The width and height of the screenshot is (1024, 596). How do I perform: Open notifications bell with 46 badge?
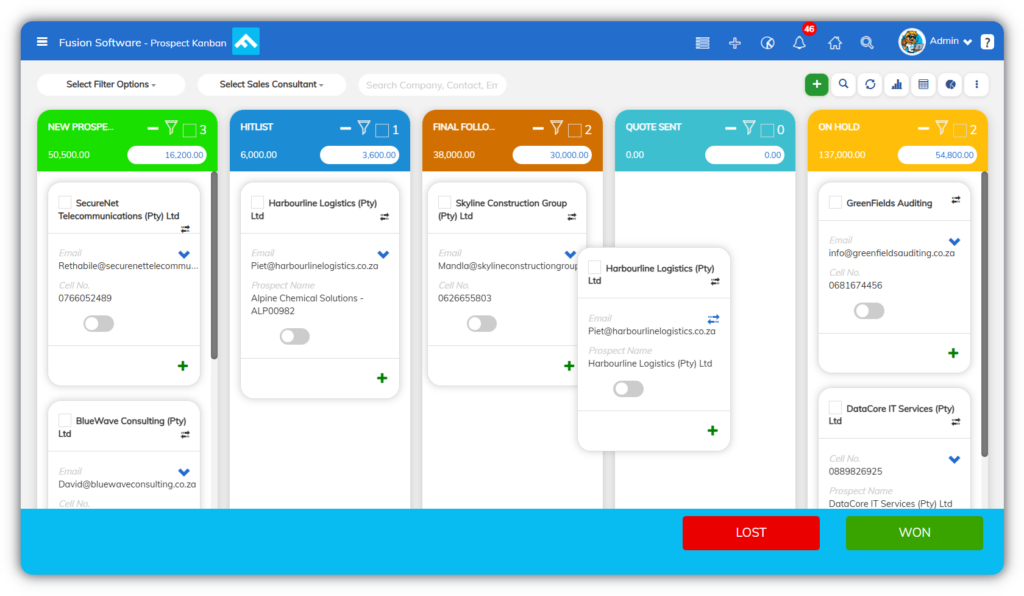tap(799, 42)
